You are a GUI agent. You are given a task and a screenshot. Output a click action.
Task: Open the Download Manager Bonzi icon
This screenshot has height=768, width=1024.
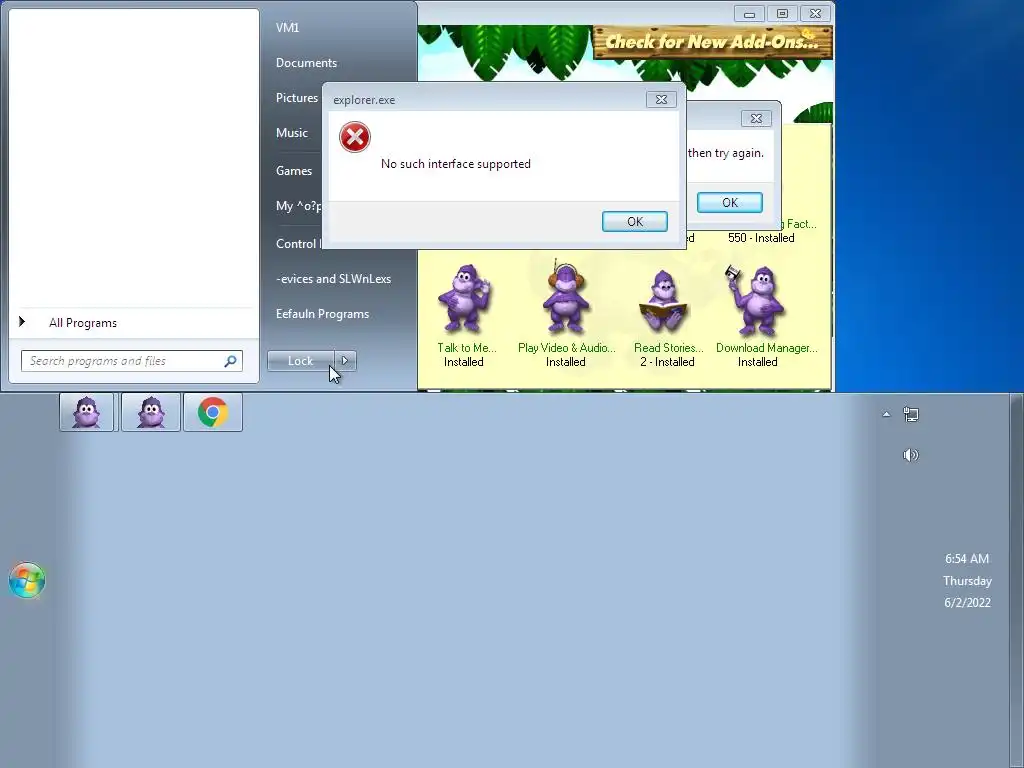click(x=756, y=300)
